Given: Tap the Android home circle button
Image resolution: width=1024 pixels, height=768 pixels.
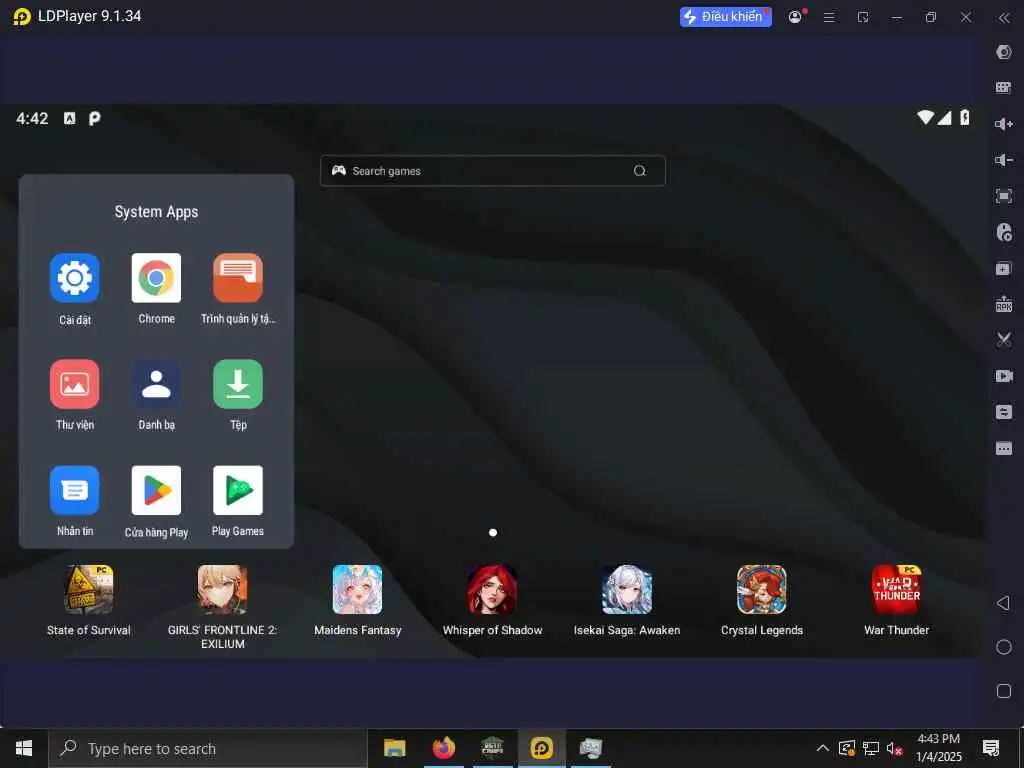Looking at the screenshot, I should click(x=1004, y=647).
